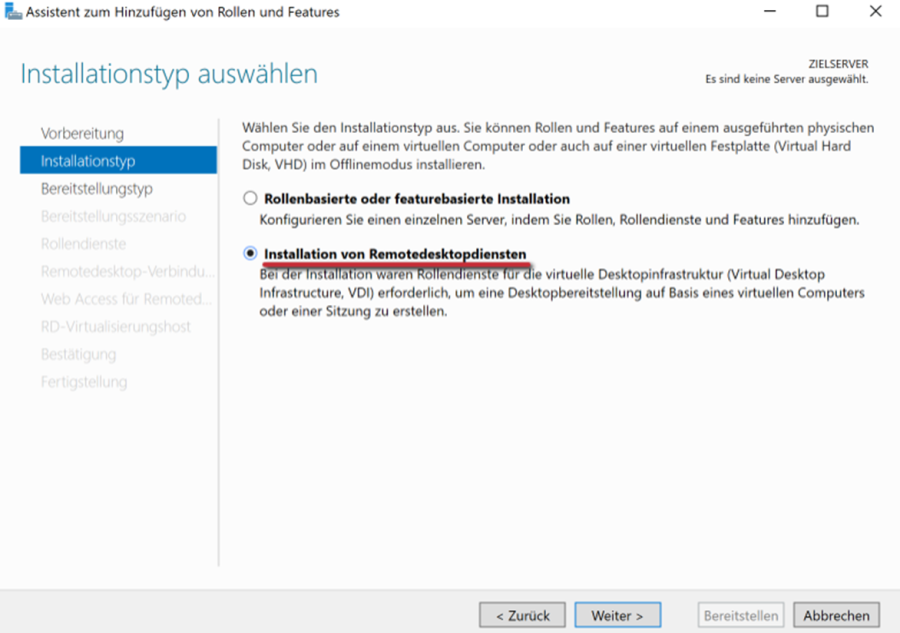
Task: Select Bereitstellungsszenario in the step list
Action: (113, 216)
